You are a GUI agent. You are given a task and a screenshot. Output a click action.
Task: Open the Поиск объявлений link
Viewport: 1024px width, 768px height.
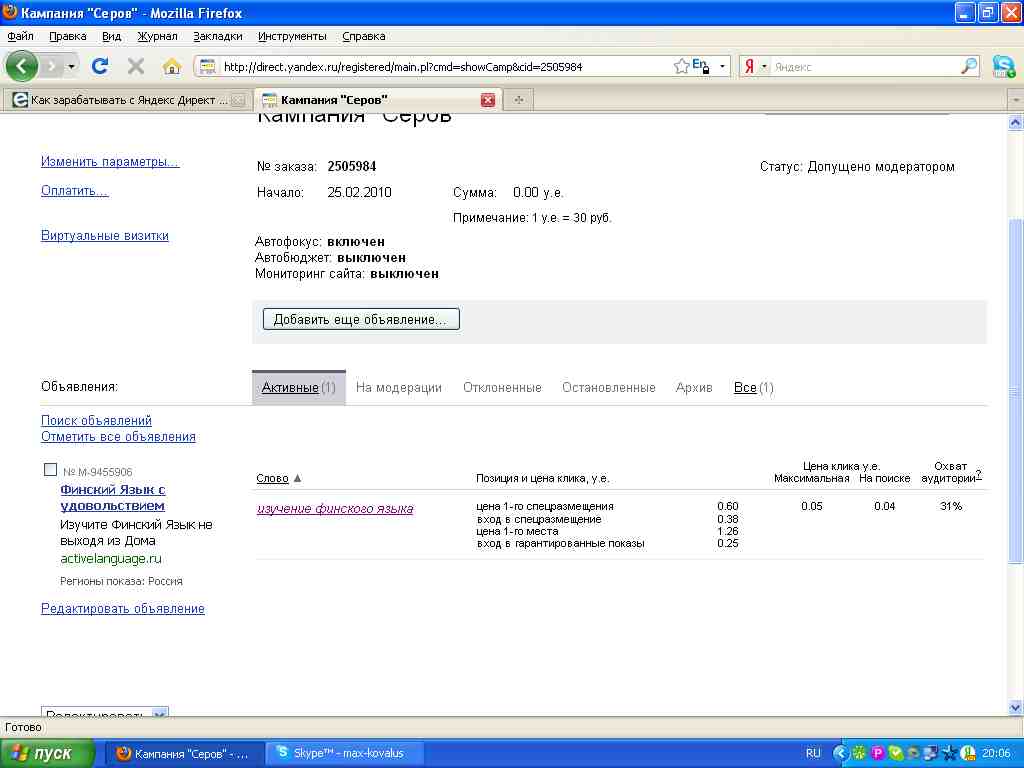[96, 421]
